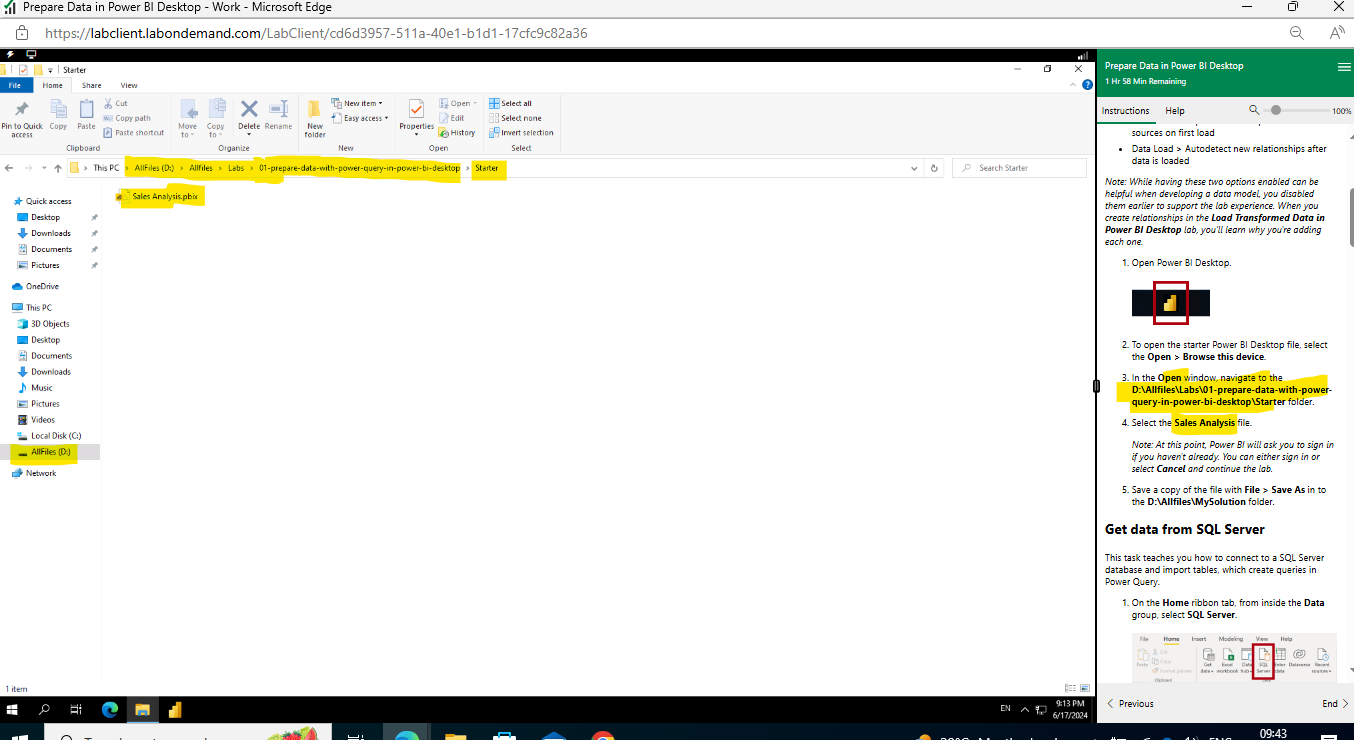
Task: Click This PC in address breadcrumb
Action: click(x=106, y=168)
